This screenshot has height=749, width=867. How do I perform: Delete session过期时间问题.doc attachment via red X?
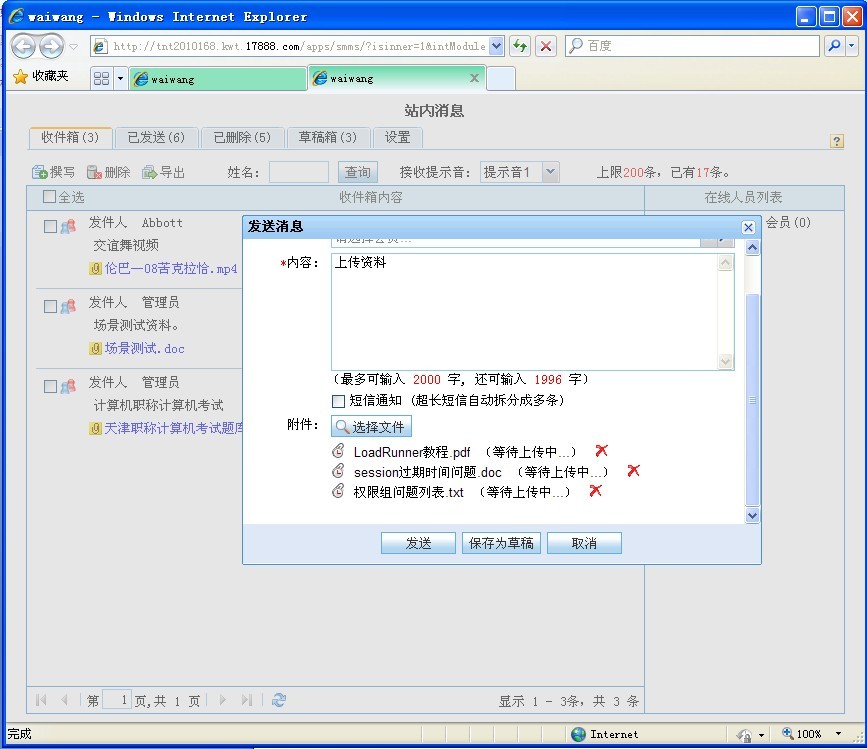pyautogui.click(x=633, y=471)
